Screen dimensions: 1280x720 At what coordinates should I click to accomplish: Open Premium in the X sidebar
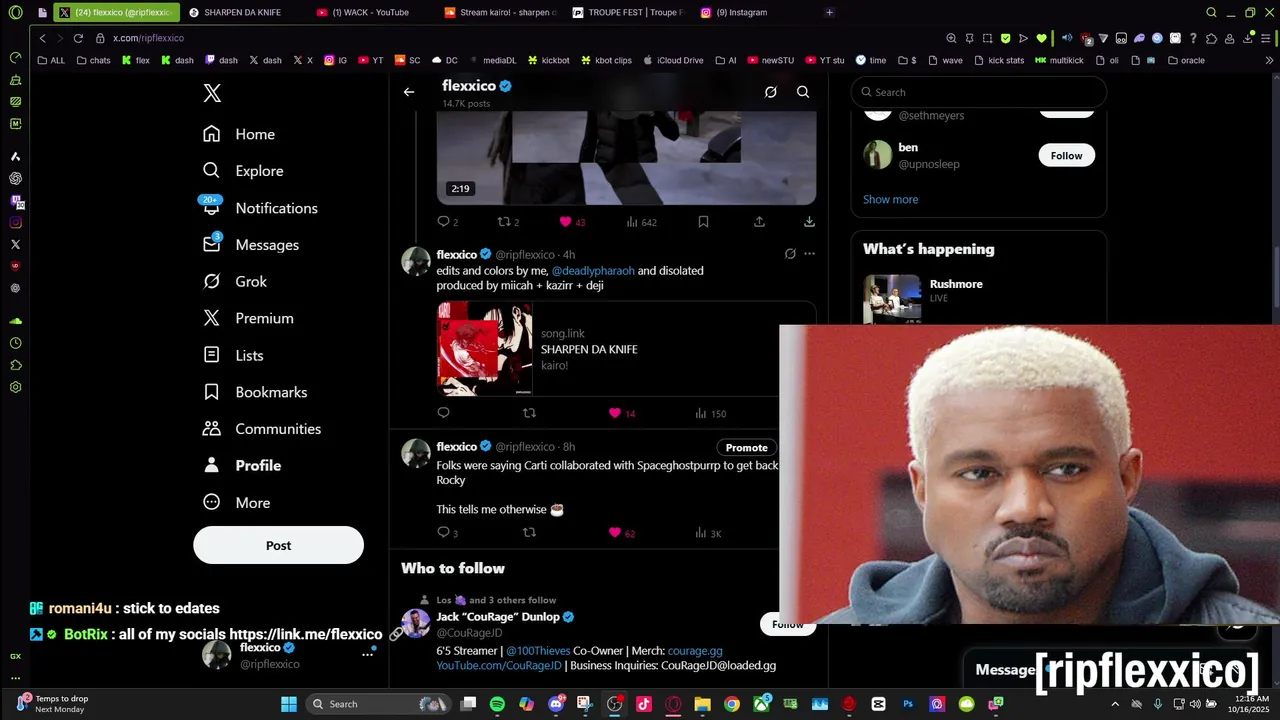[248, 318]
